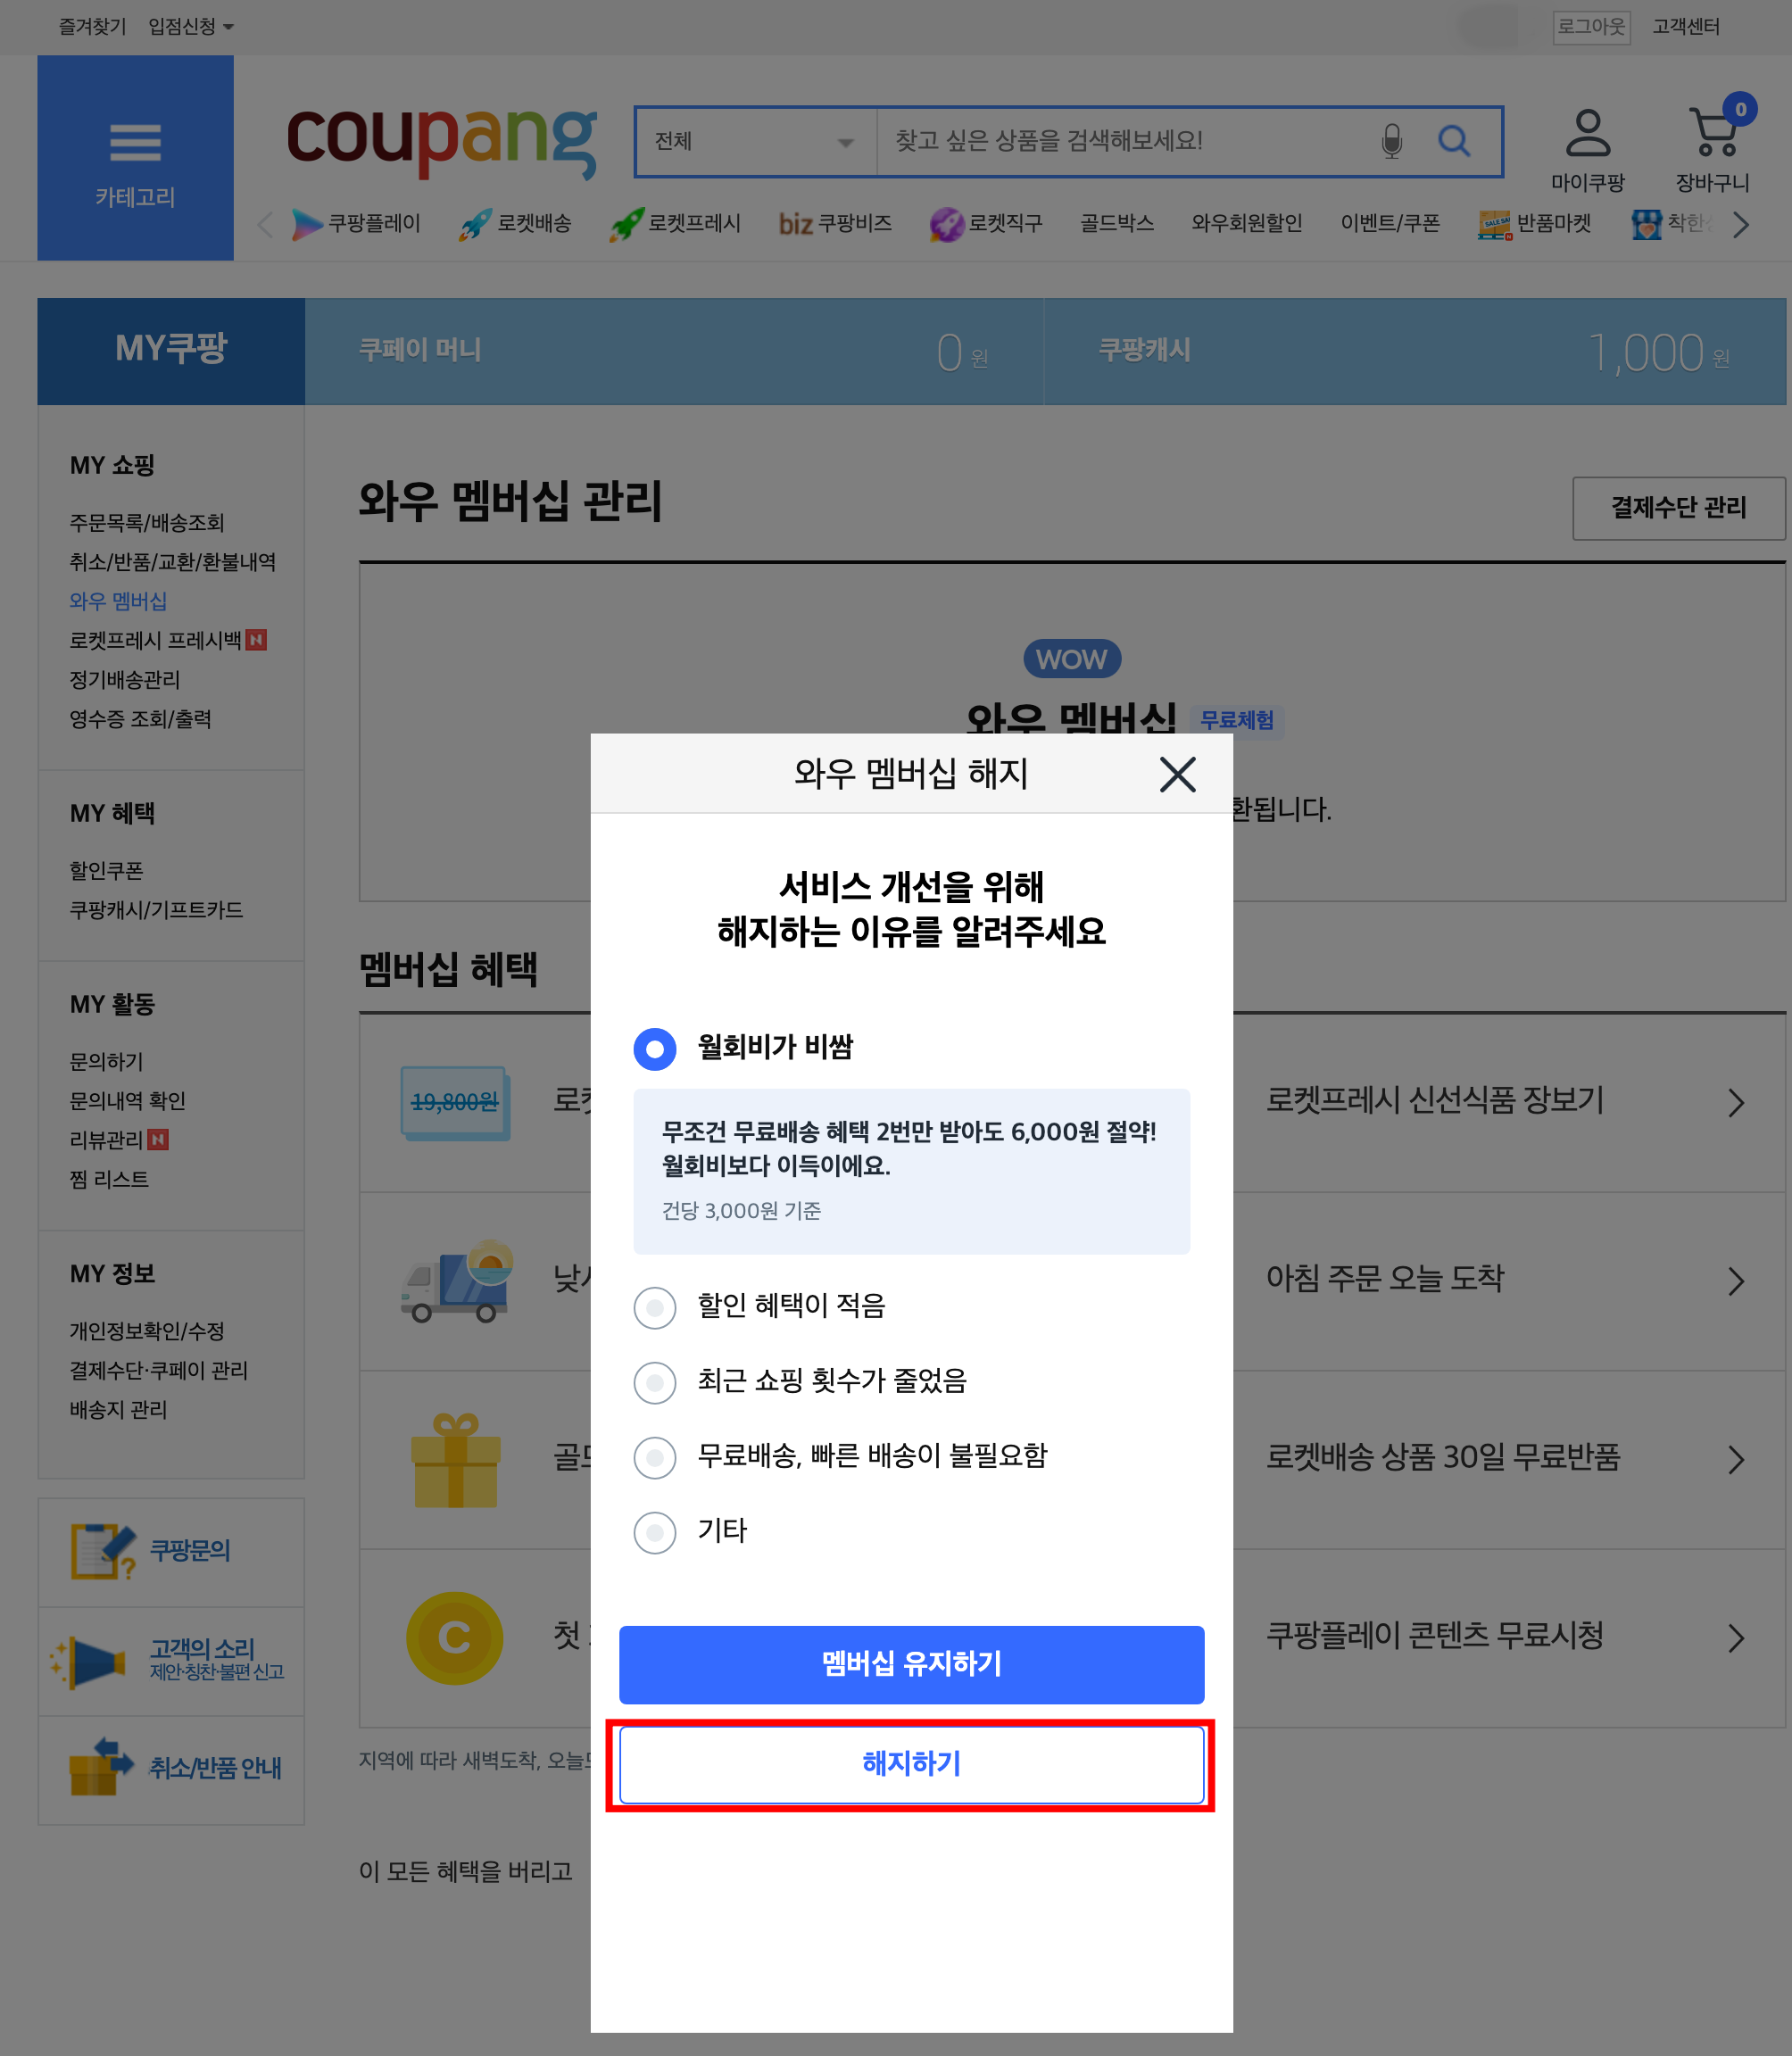Screen dimensions: 1792x2056
Task: Open the 전체 search category dropdown
Action: click(756, 141)
